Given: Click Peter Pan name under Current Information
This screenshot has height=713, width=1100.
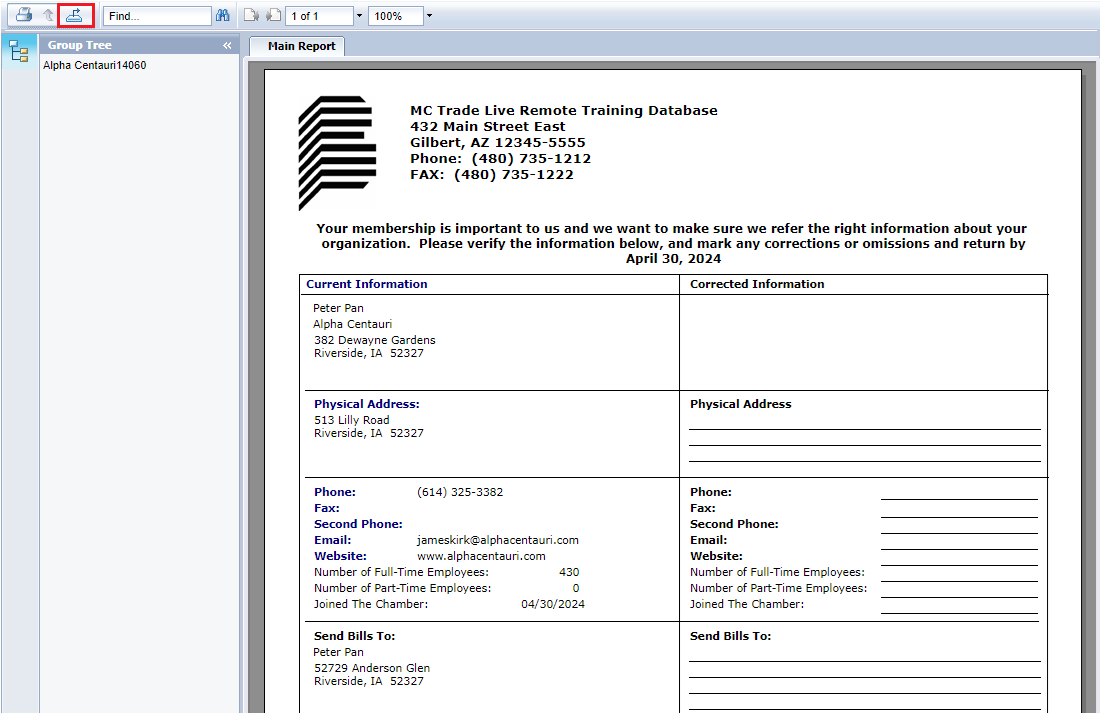Looking at the screenshot, I should (x=338, y=308).
